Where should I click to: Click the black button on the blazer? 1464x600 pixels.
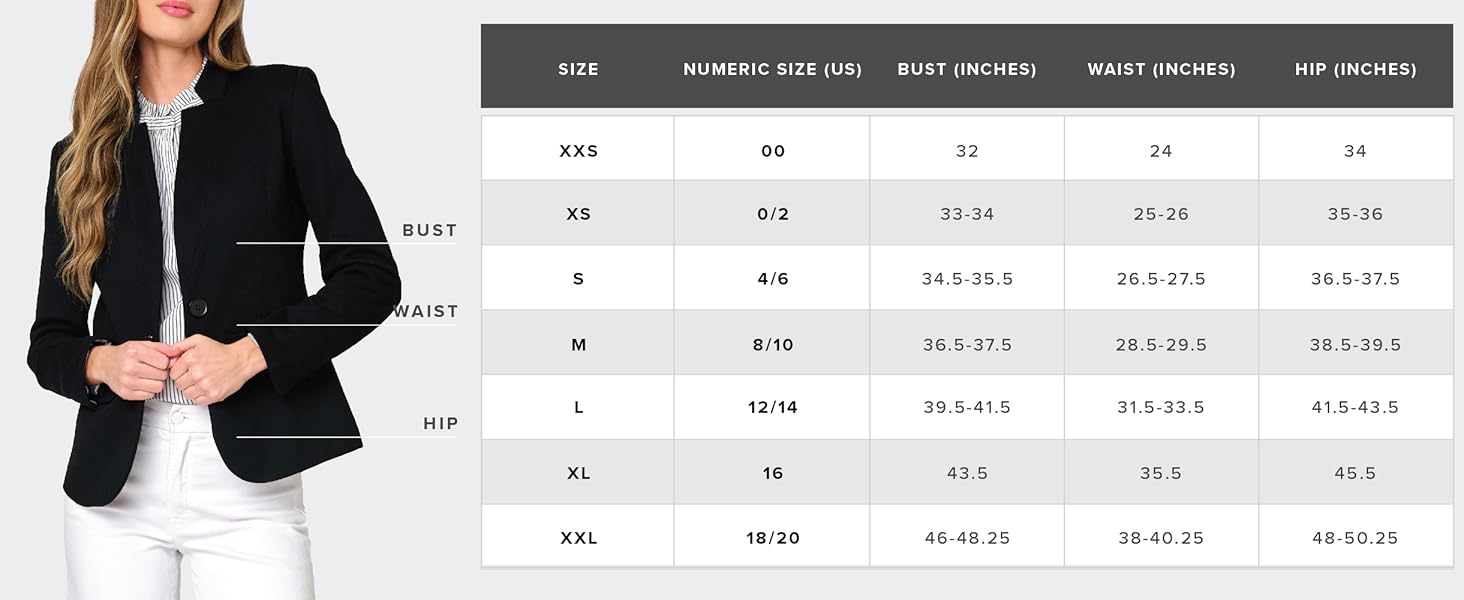point(198,307)
